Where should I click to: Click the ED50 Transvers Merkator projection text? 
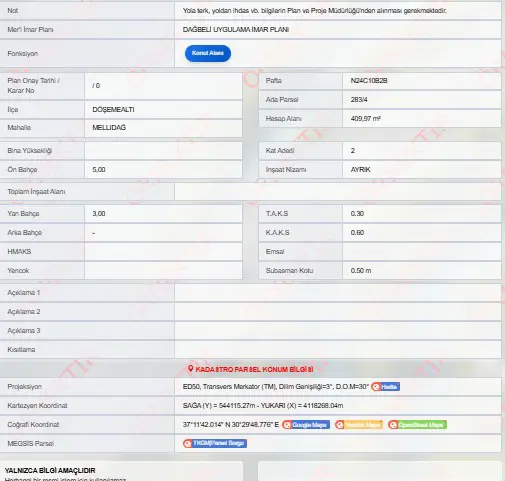pyautogui.click(x=276, y=387)
